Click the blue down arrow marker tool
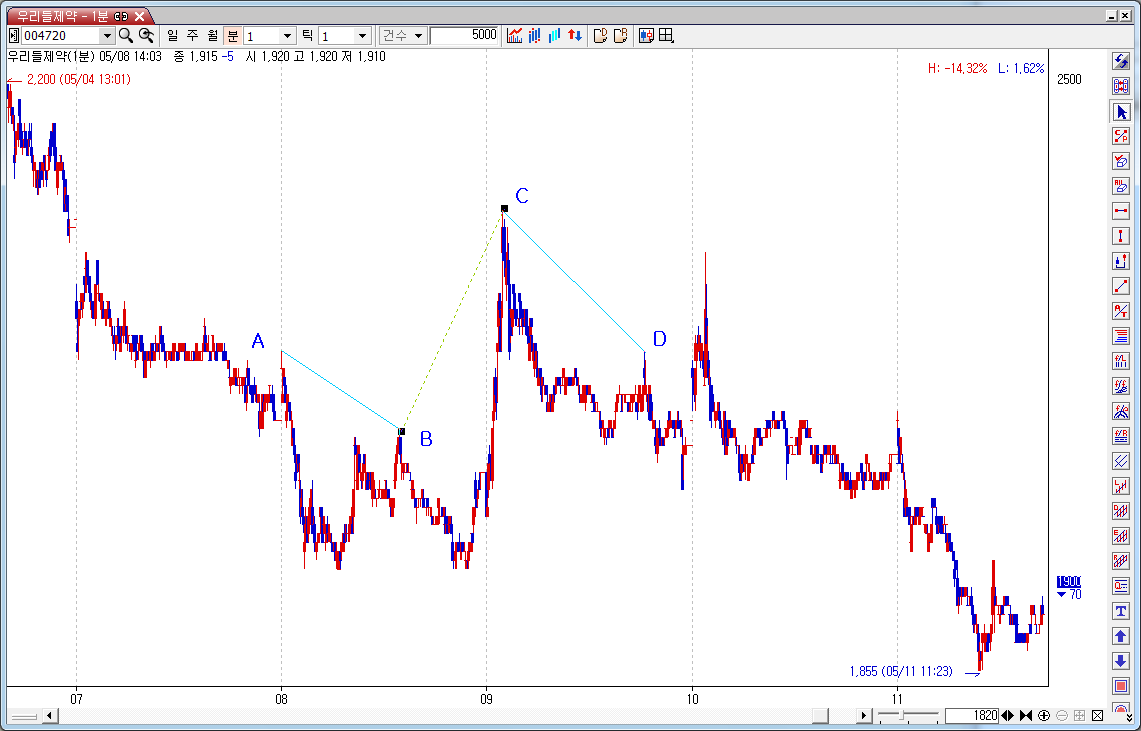Viewport: 1141px width, 731px height. click(x=1121, y=661)
